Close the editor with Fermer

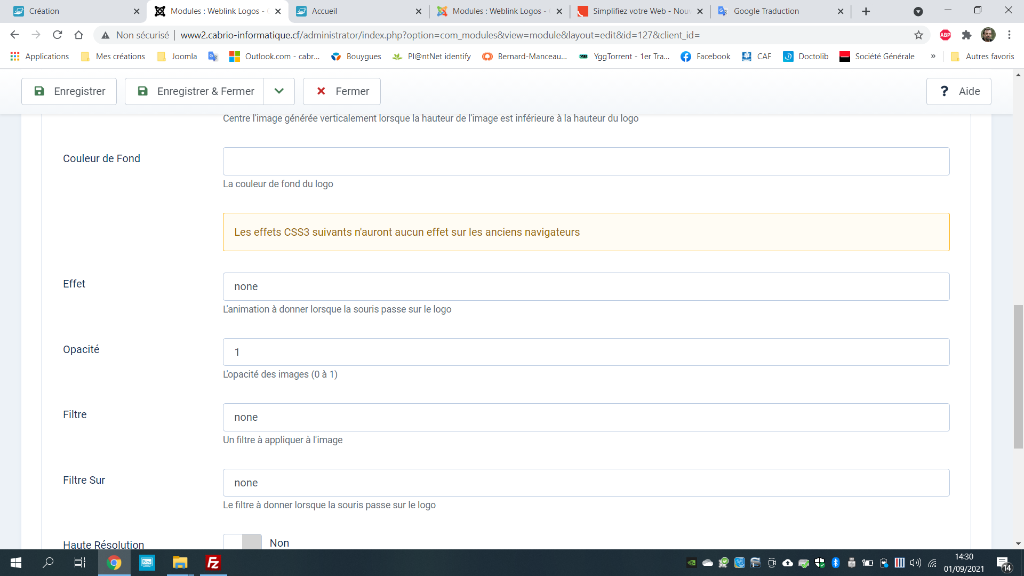pyautogui.click(x=342, y=91)
